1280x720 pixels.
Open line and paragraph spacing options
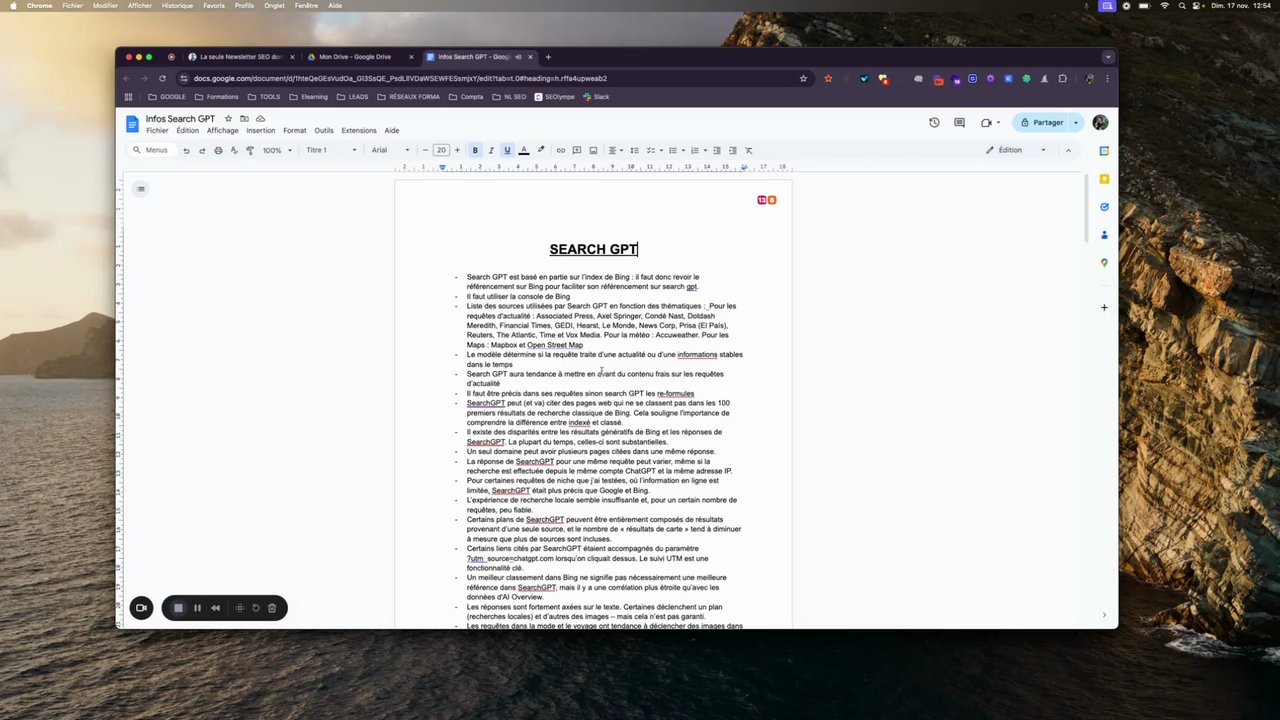634,150
